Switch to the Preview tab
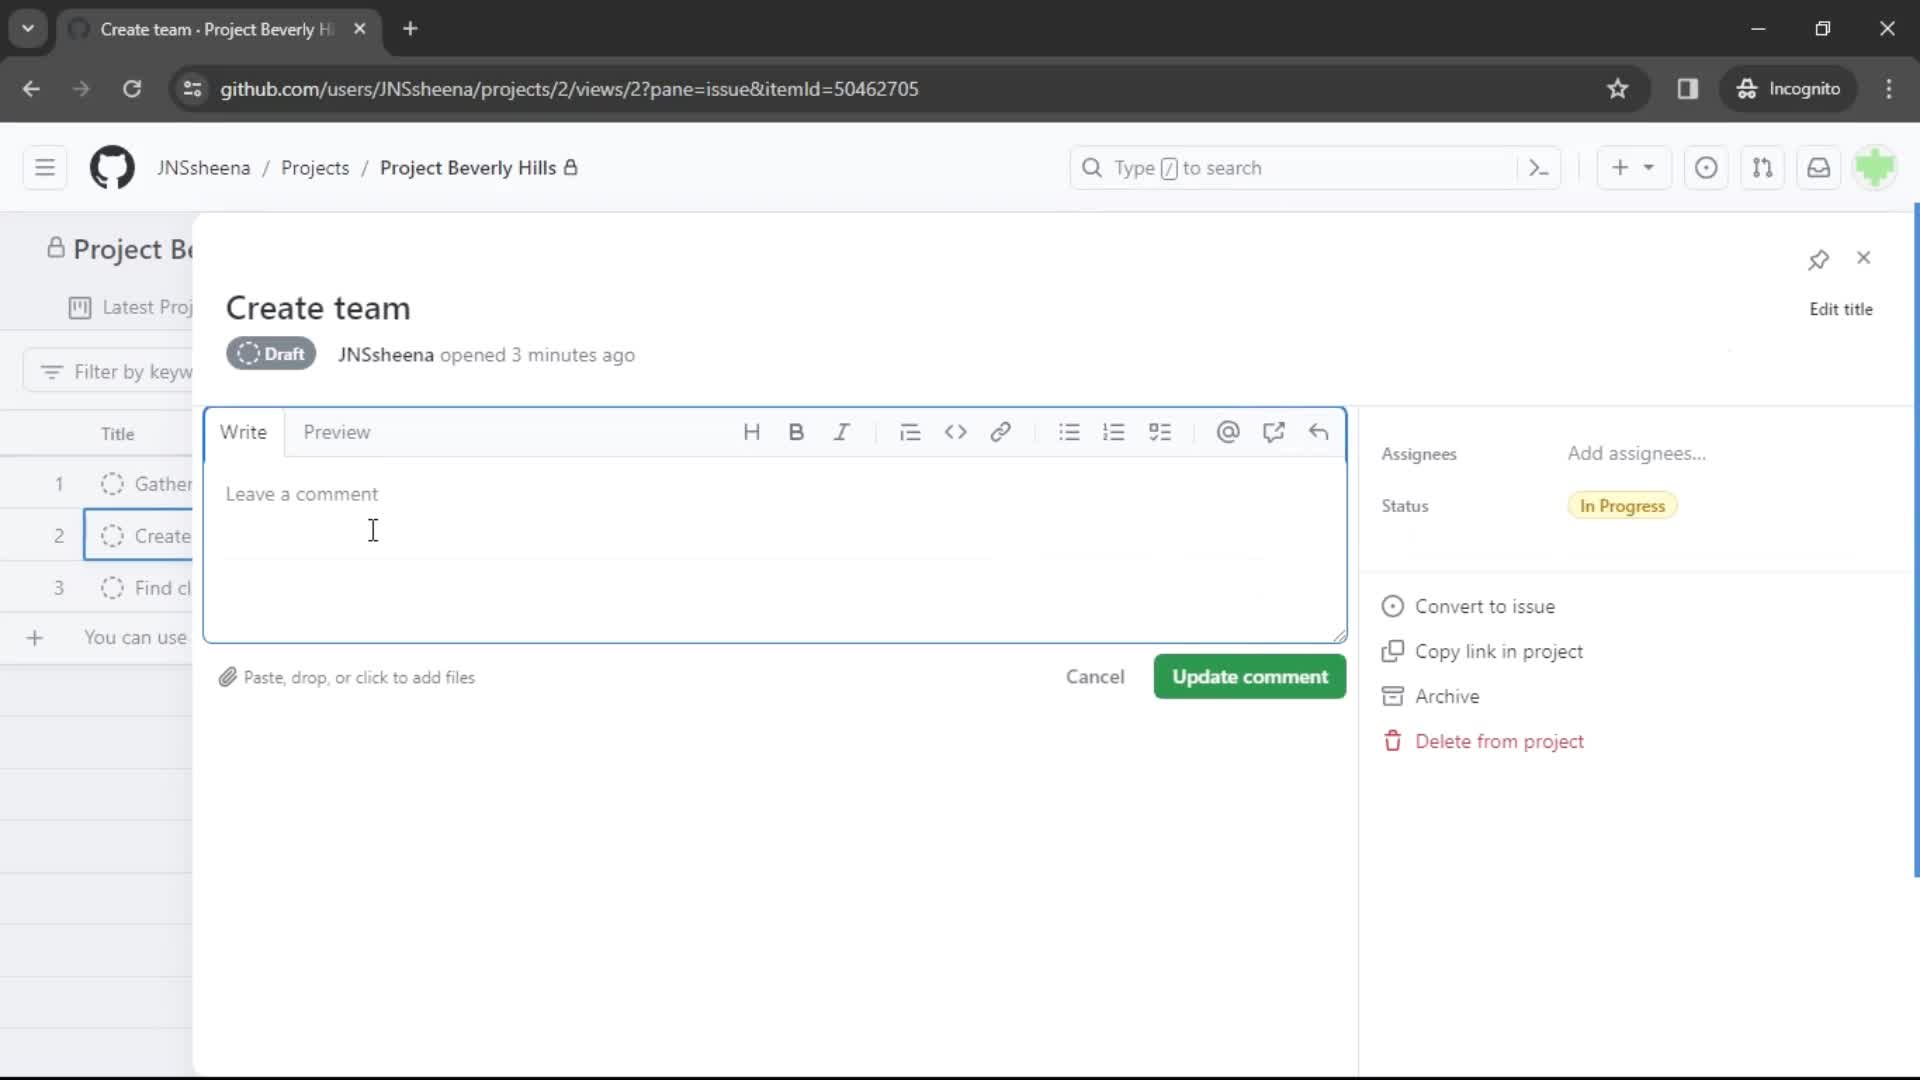Viewport: 1920px width, 1080px height. 336,431
